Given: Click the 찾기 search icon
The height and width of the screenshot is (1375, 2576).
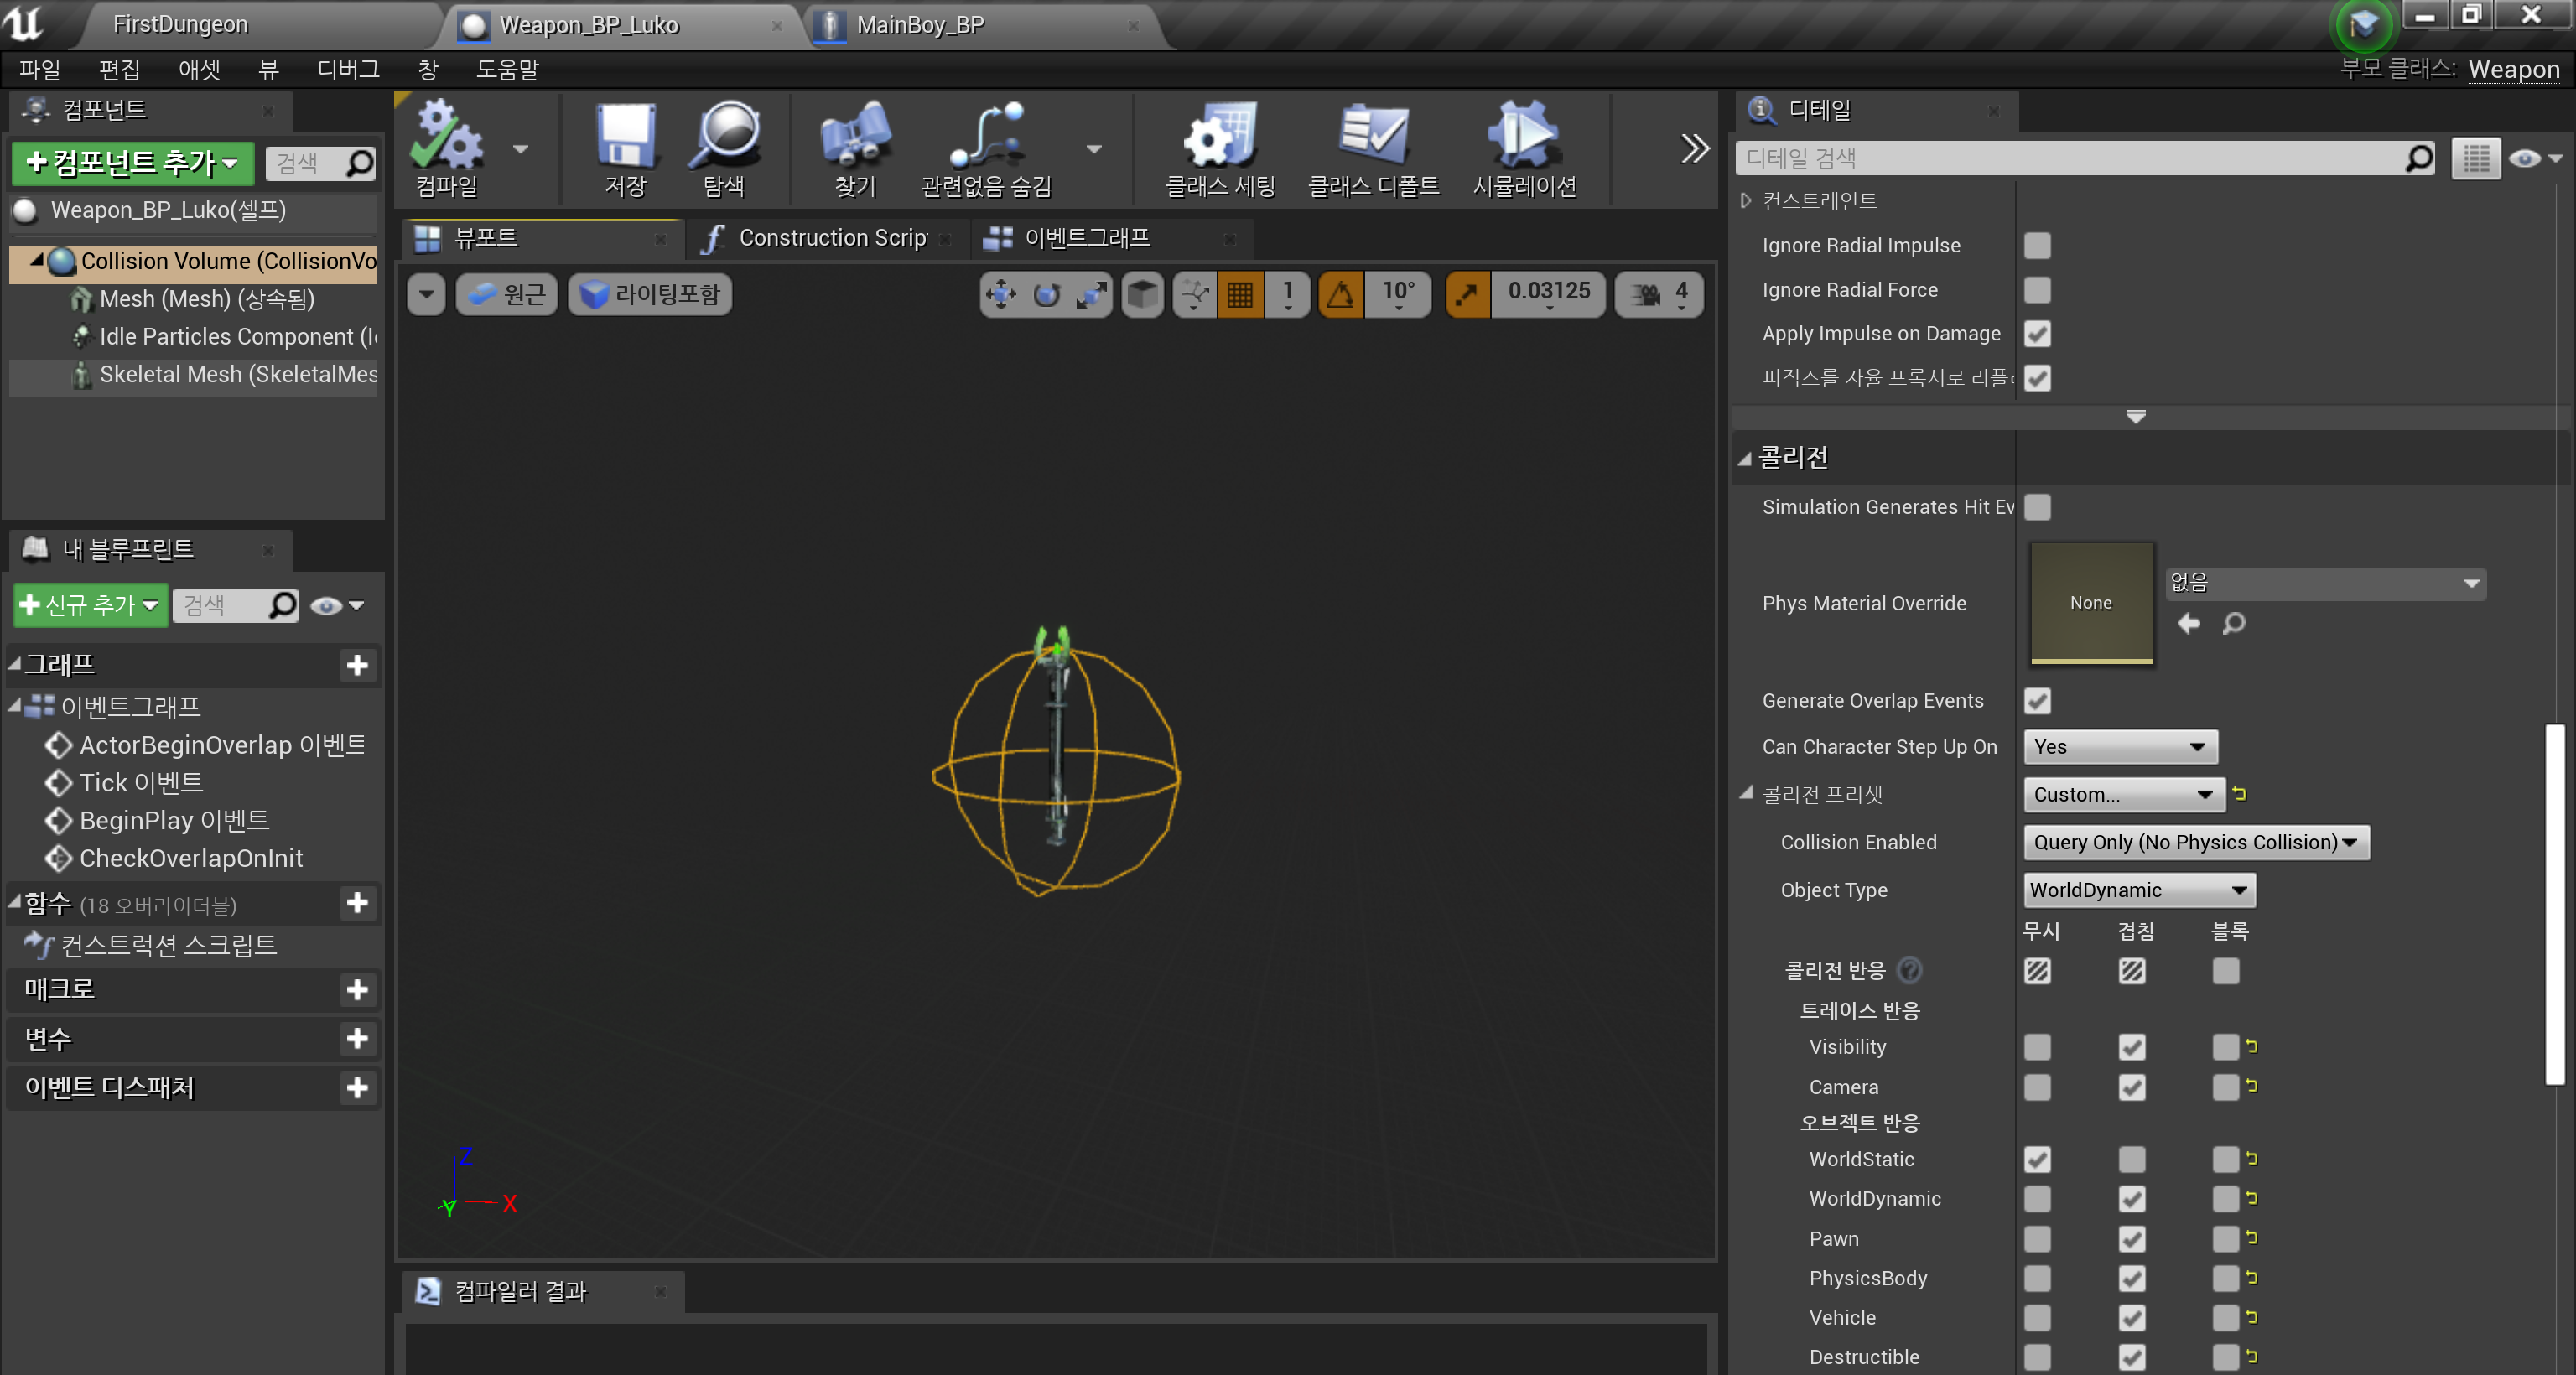Looking at the screenshot, I should click(x=855, y=148).
